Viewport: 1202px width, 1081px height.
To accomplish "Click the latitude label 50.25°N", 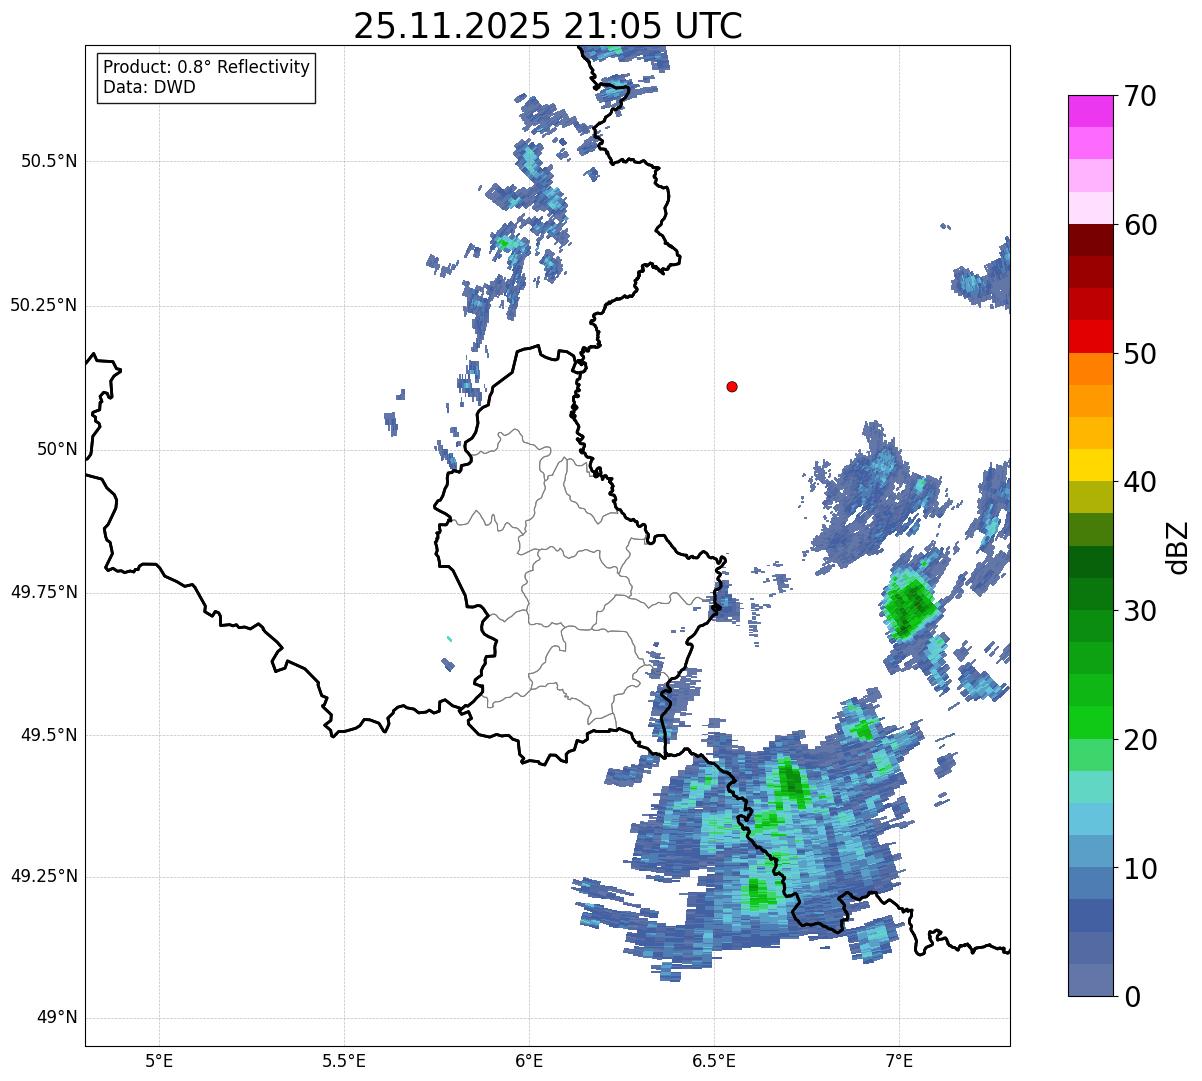I will [43, 305].
